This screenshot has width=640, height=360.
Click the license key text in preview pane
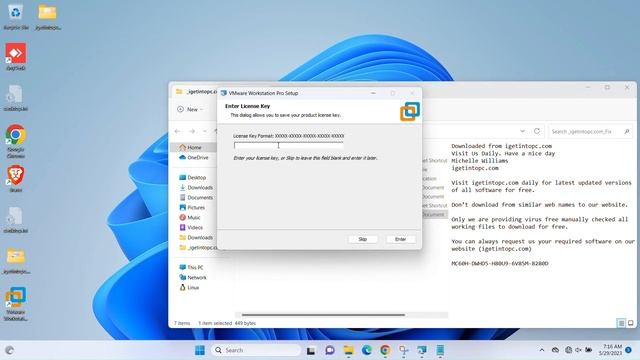500,264
